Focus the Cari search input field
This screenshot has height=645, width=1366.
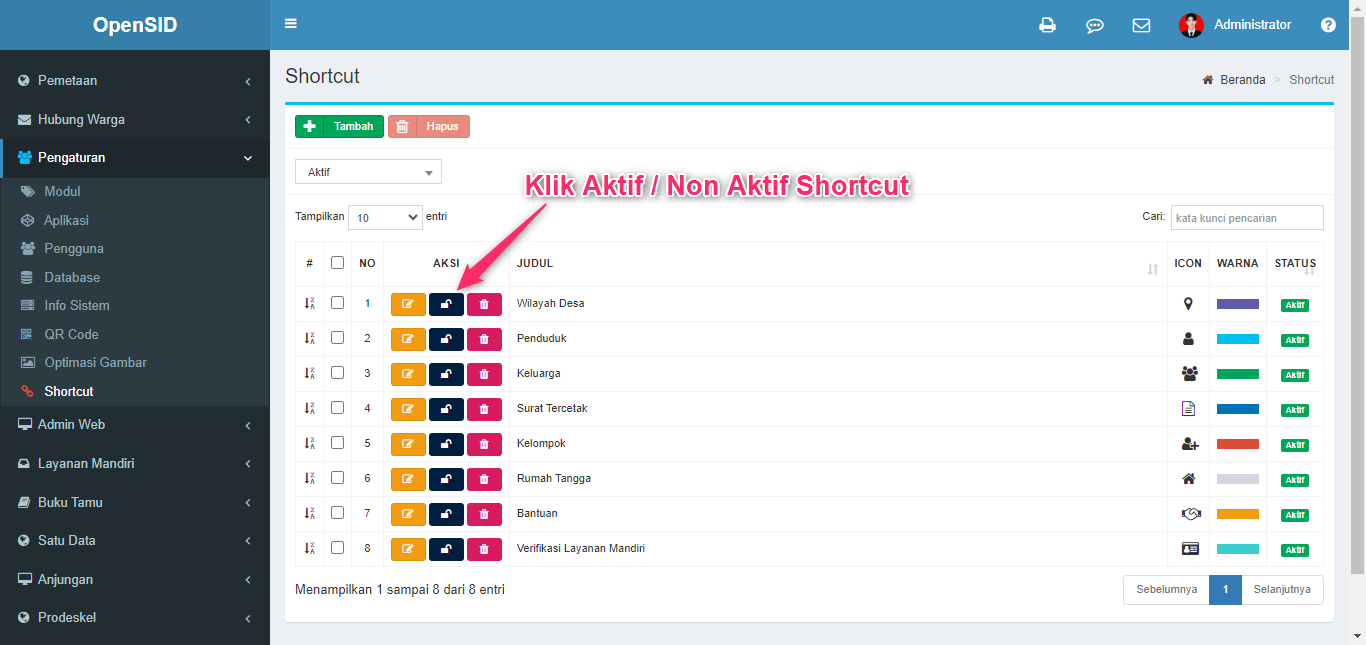[1247, 218]
